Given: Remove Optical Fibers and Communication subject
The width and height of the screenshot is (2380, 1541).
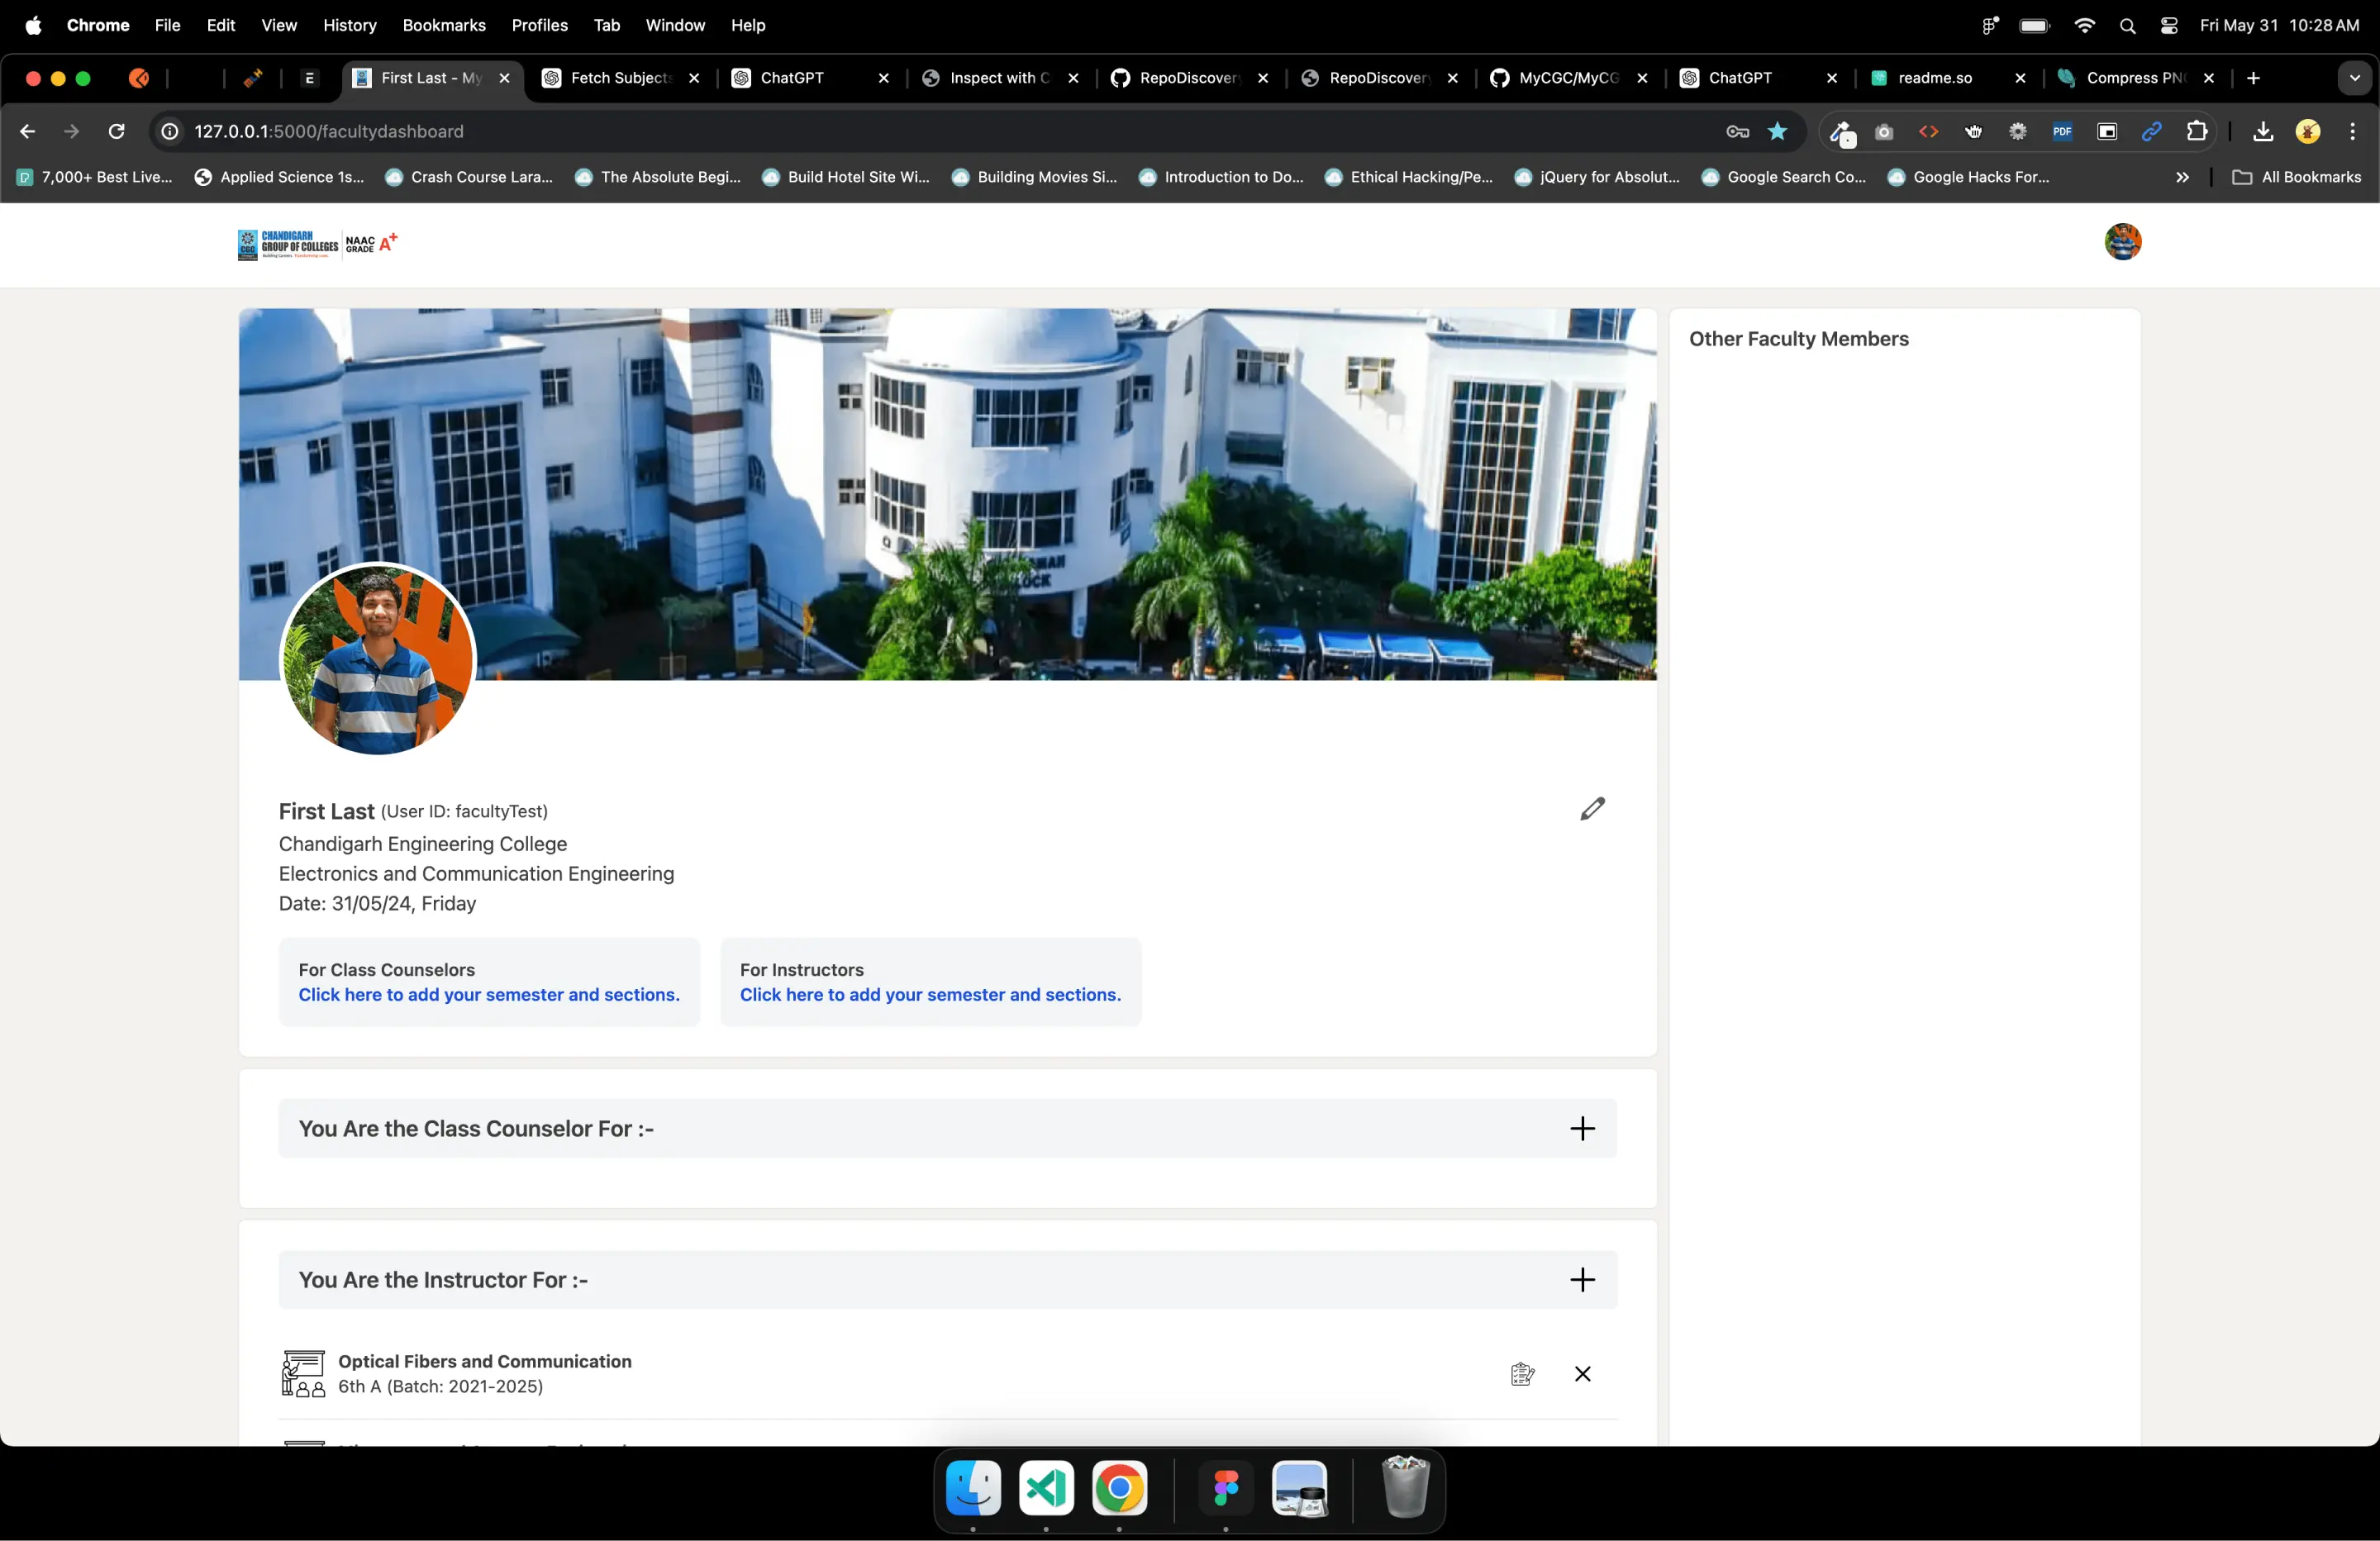Looking at the screenshot, I should coord(1582,1374).
